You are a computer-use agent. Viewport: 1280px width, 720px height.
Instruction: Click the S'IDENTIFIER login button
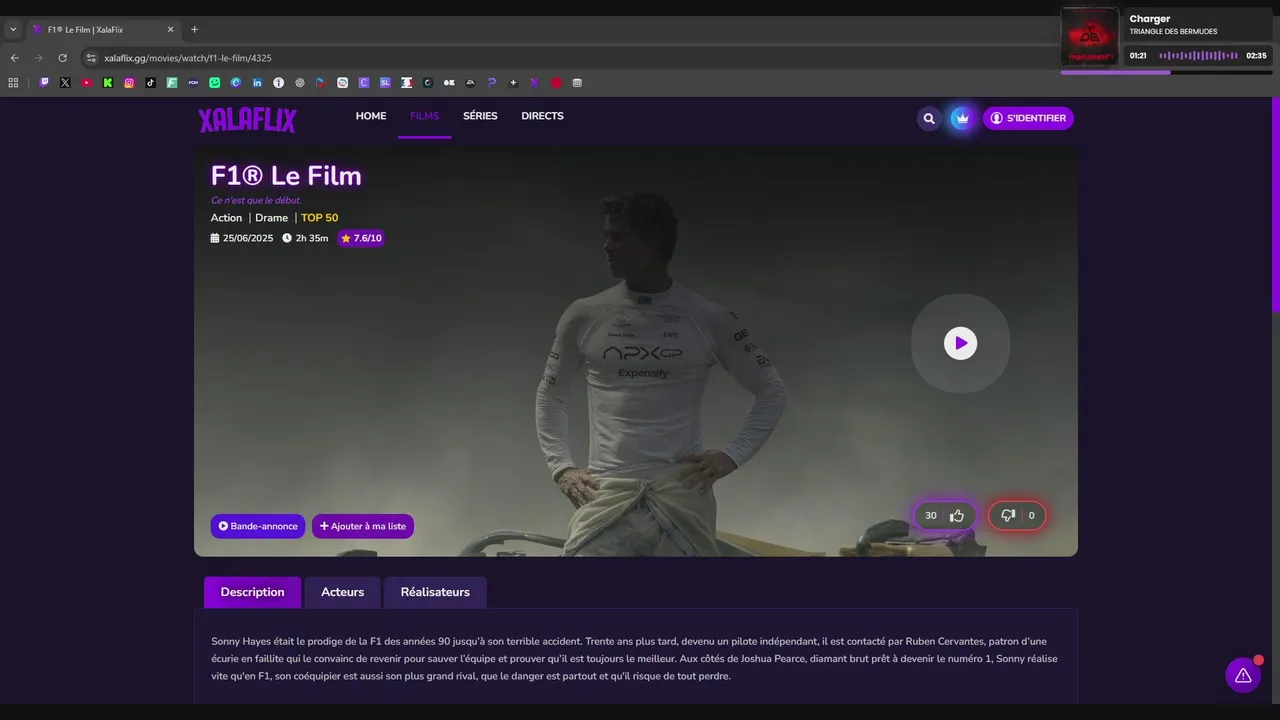tap(1028, 118)
